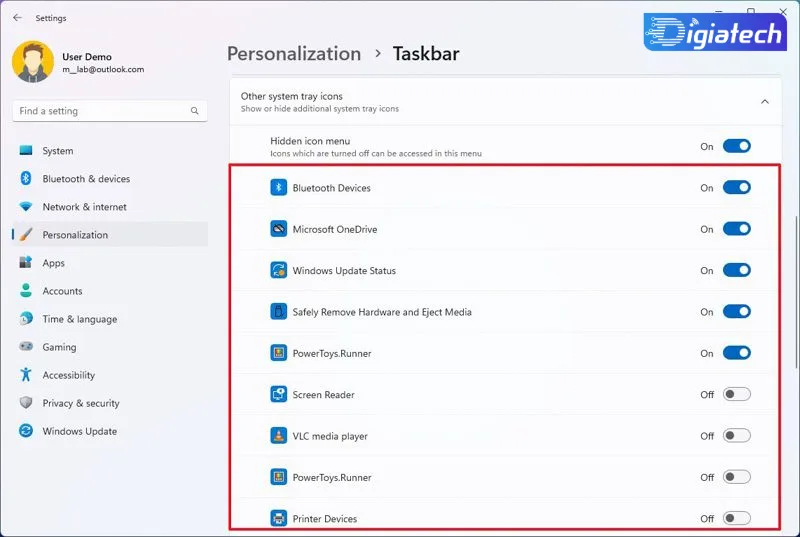This screenshot has height=537, width=800.
Task: Open Network & internet settings
Action: point(110,207)
